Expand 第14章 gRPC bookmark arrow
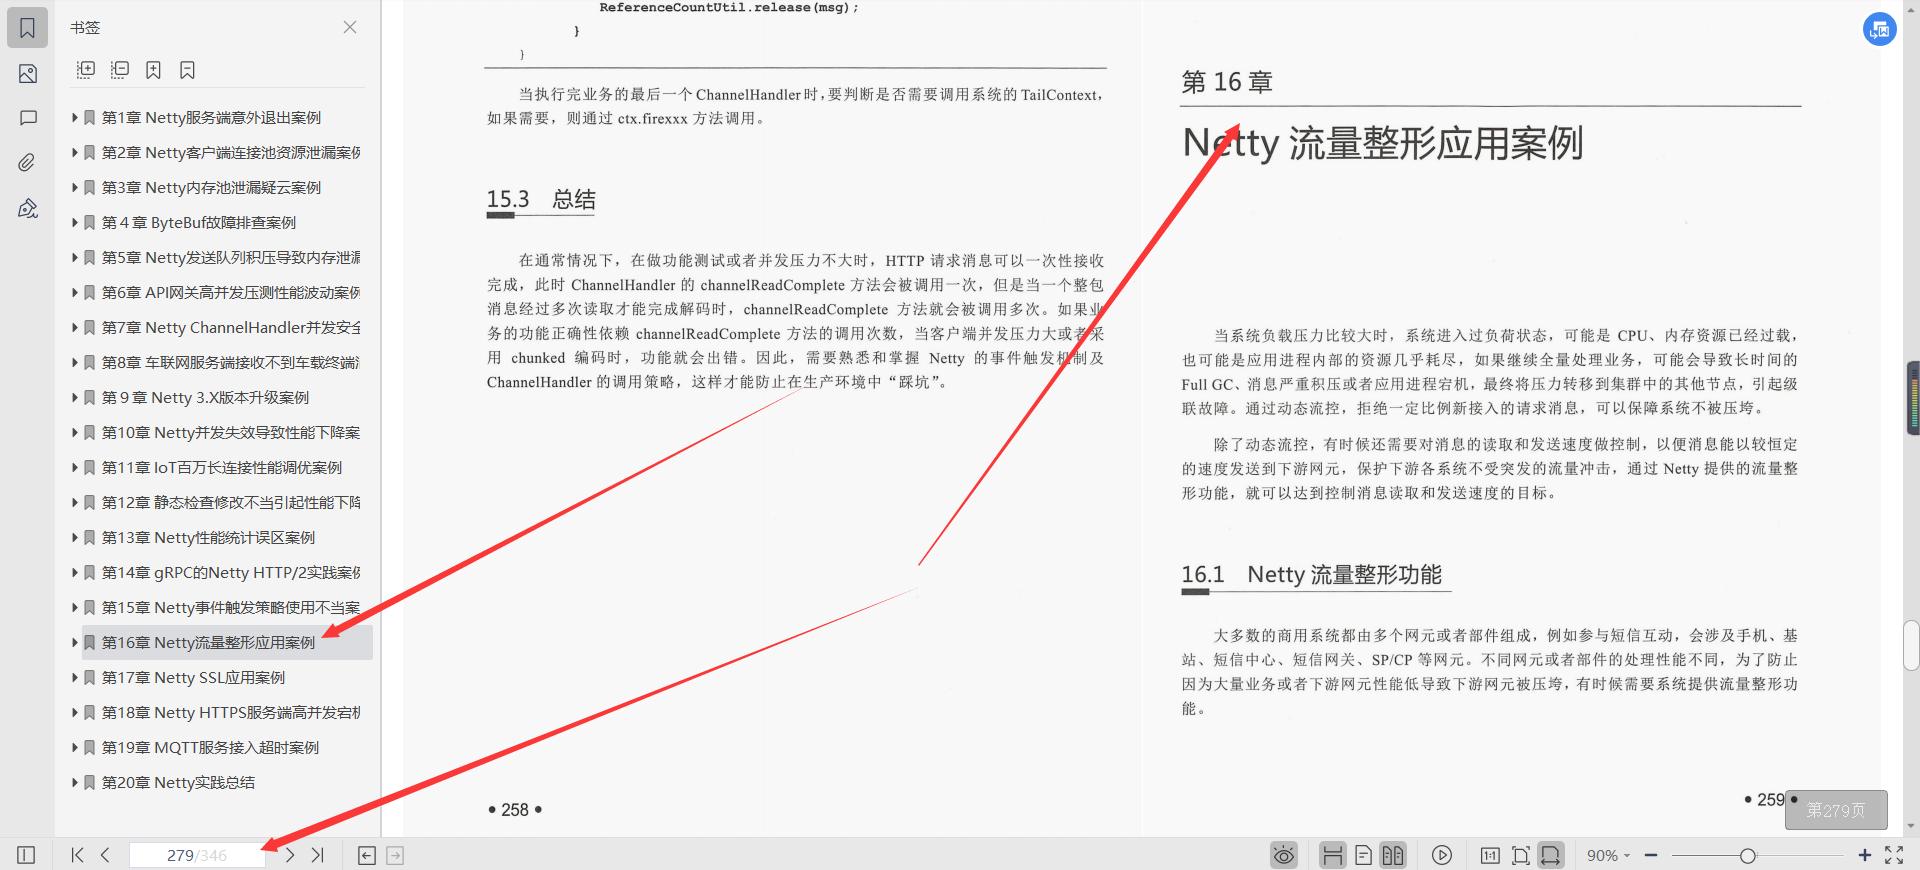This screenshot has width=1920, height=870. (75, 572)
